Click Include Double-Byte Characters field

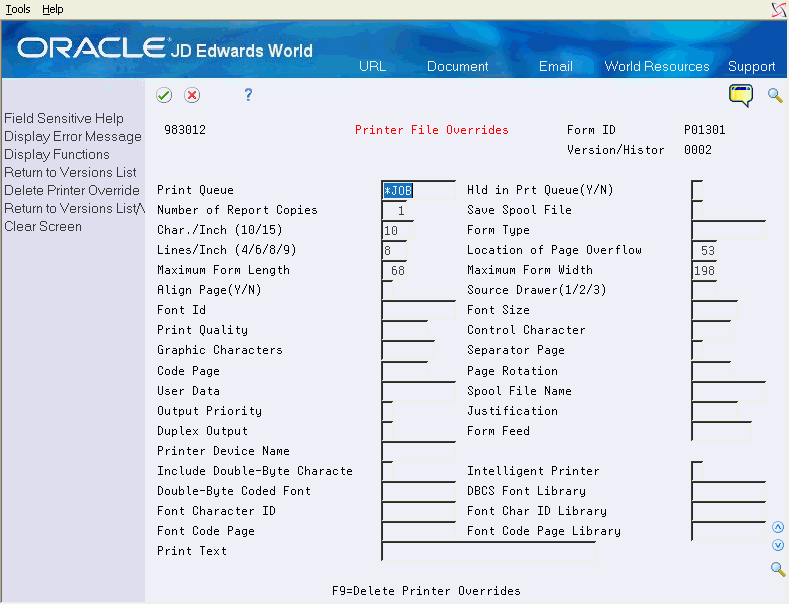pyautogui.click(x=387, y=471)
